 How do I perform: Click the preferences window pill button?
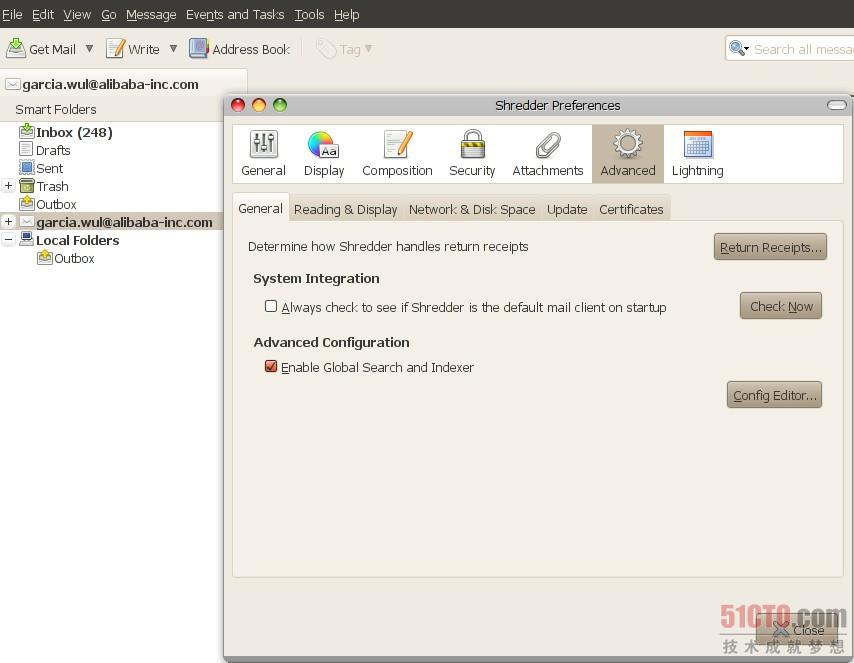click(x=837, y=105)
